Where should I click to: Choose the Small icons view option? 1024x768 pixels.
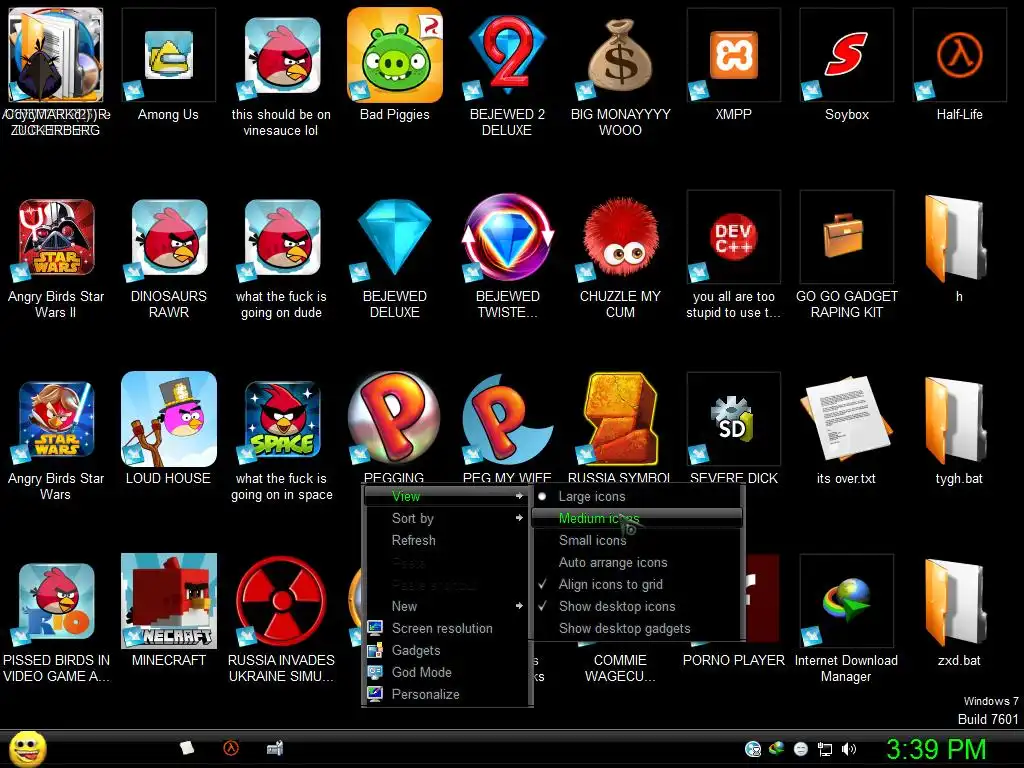[x=637, y=541]
